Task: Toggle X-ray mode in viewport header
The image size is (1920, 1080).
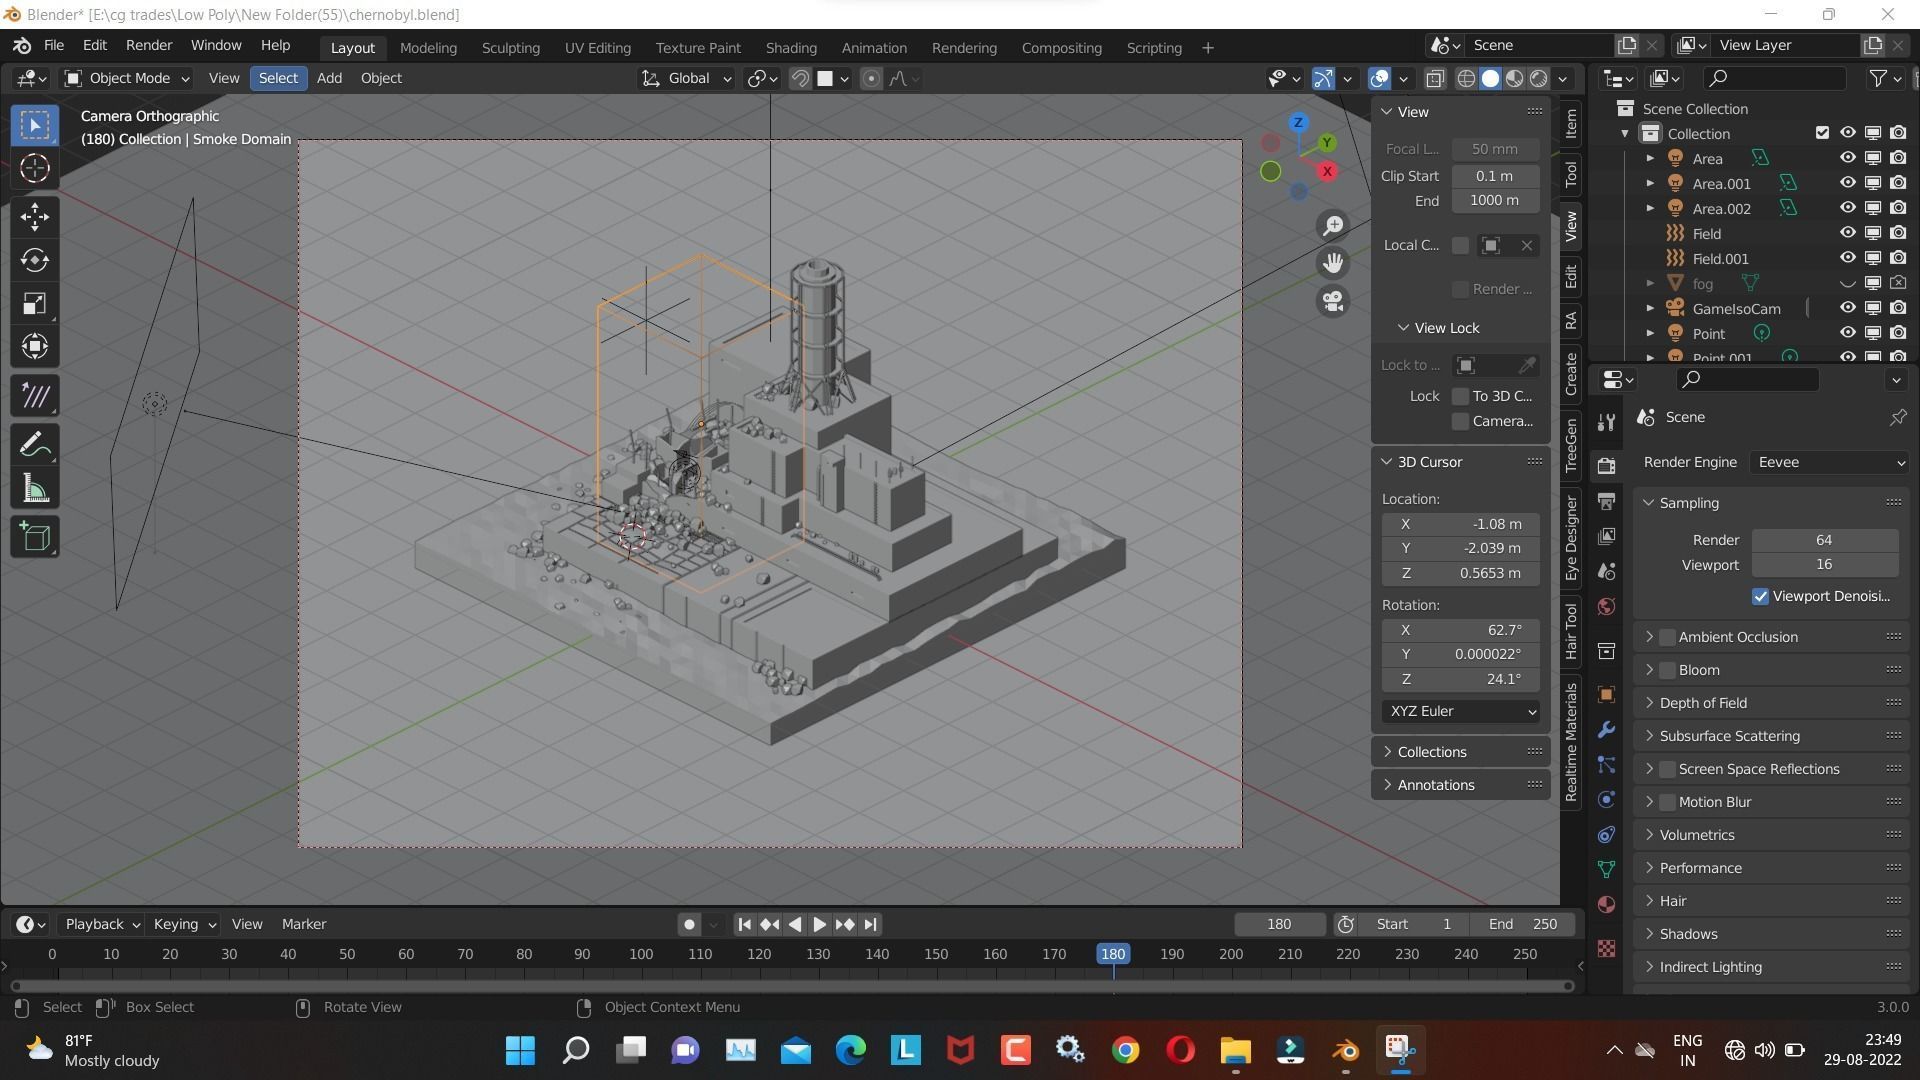Action: [1435, 78]
